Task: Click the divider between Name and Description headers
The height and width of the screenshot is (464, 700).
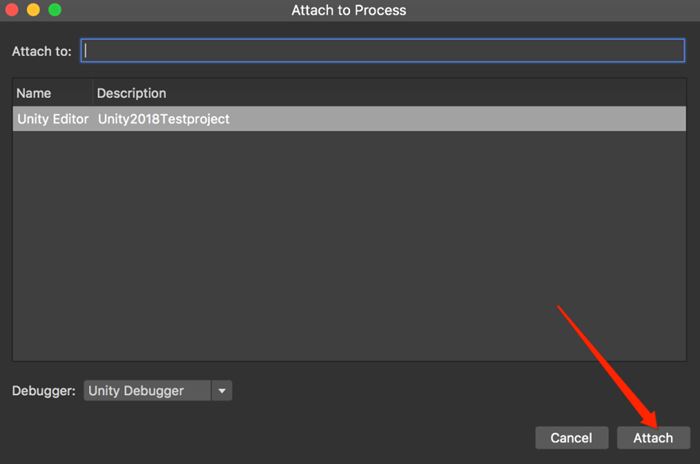Action: 90,93
